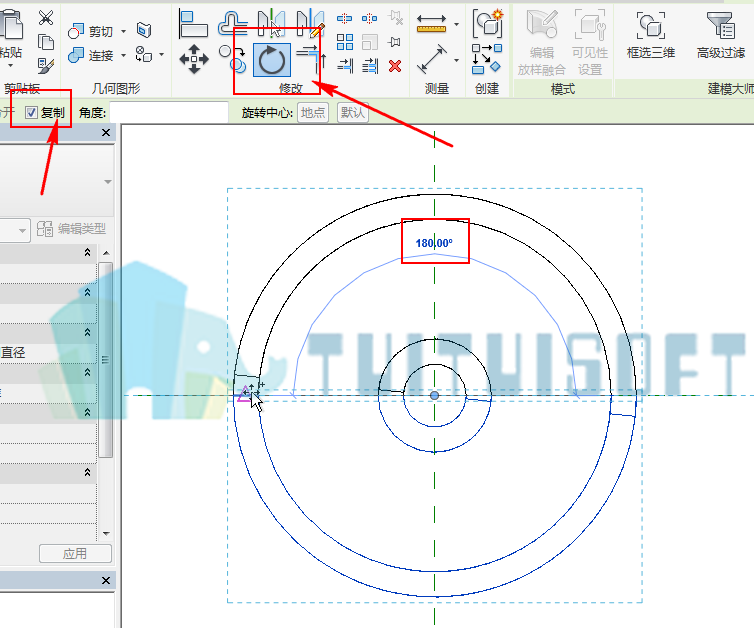Image resolution: width=754 pixels, height=628 pixels.
Task: Open the 连接 dropdown arrow
Action: click(123, 55)
